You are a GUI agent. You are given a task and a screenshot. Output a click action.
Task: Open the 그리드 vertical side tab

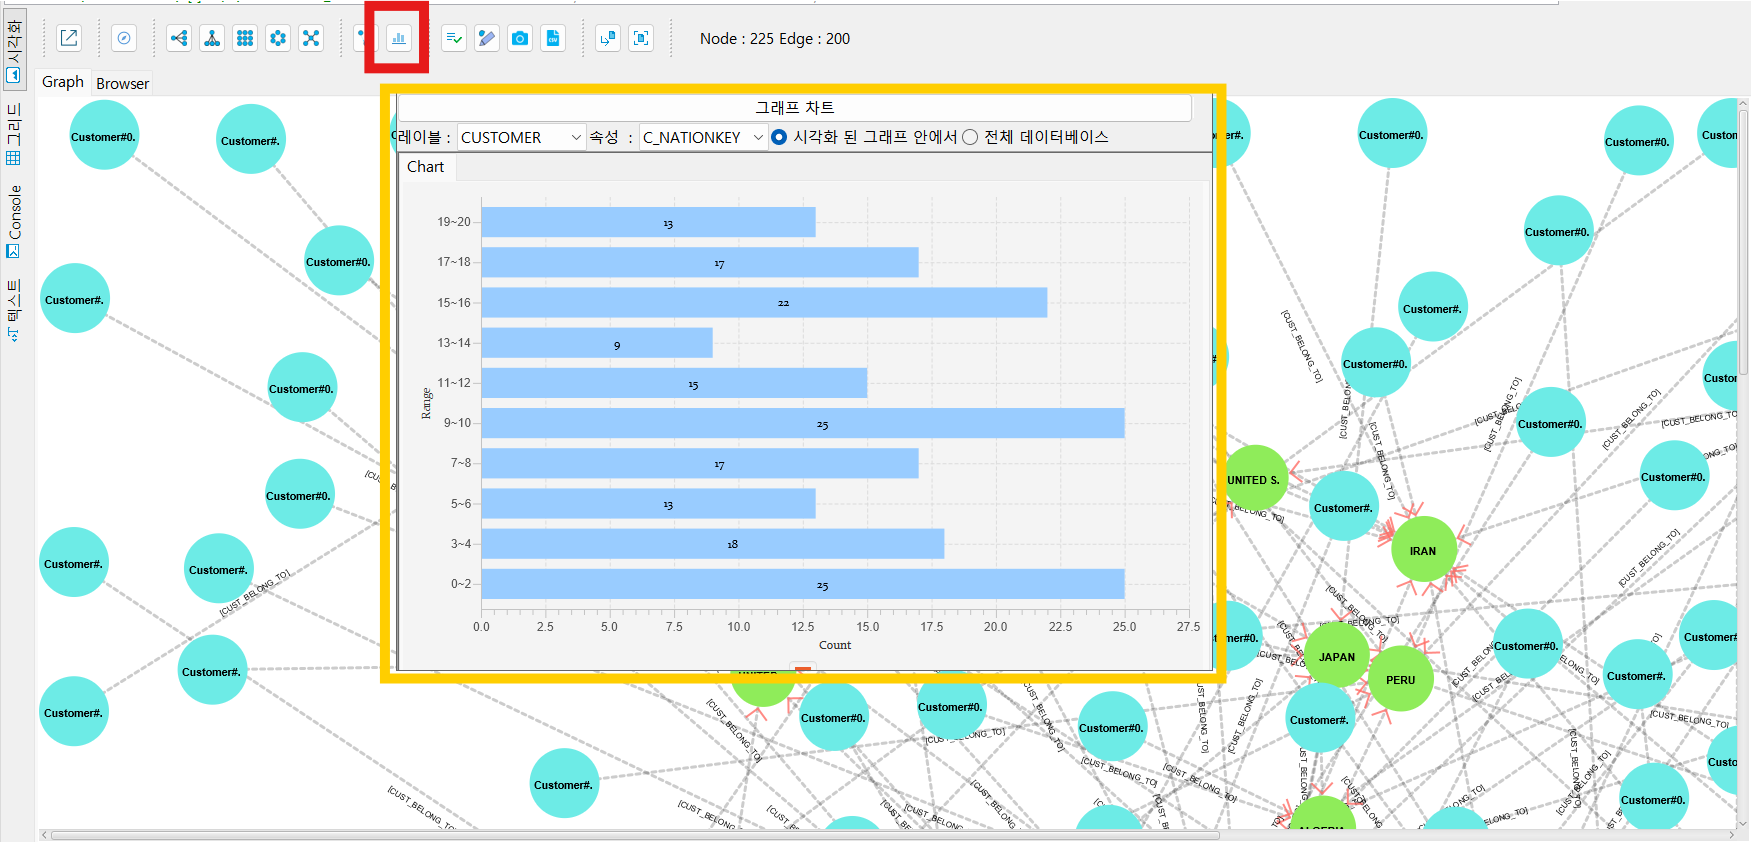click(14, 134)
